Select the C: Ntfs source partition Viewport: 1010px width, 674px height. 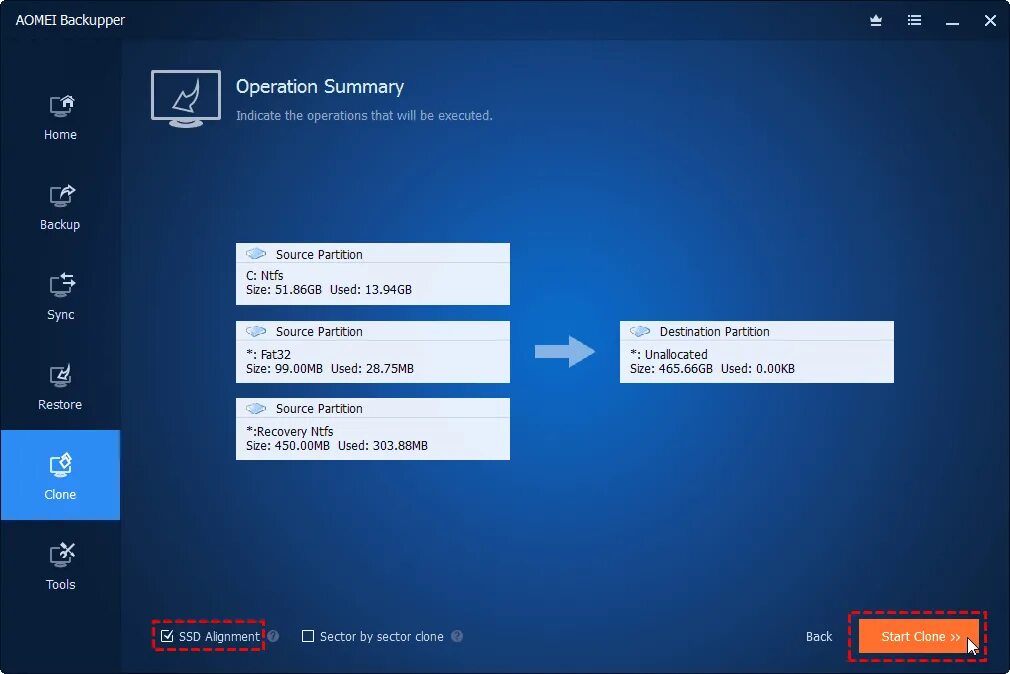click(x=373, y=274)
